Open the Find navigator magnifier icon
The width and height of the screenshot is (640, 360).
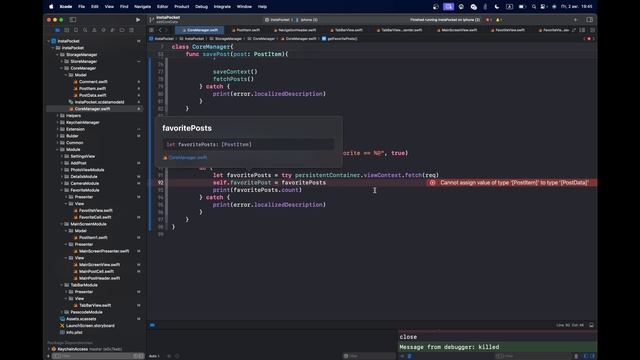click(85, 30)
